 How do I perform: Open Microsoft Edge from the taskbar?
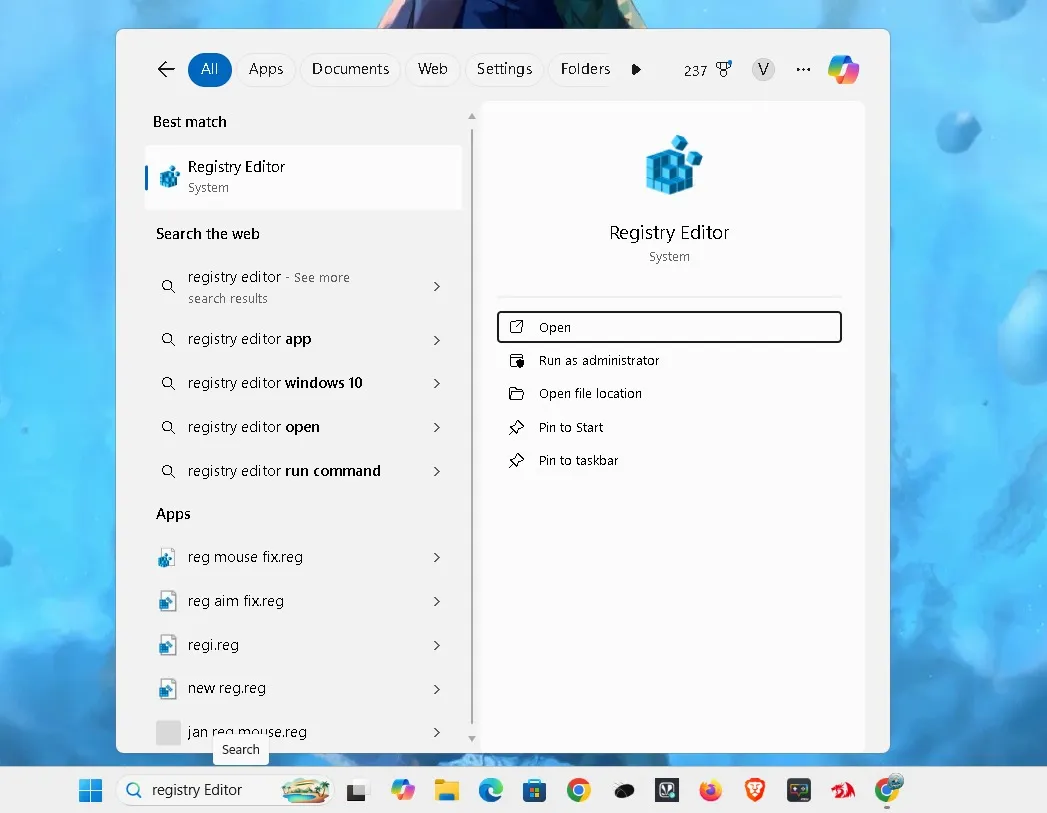pyautogui.click(x=490, y=790)
